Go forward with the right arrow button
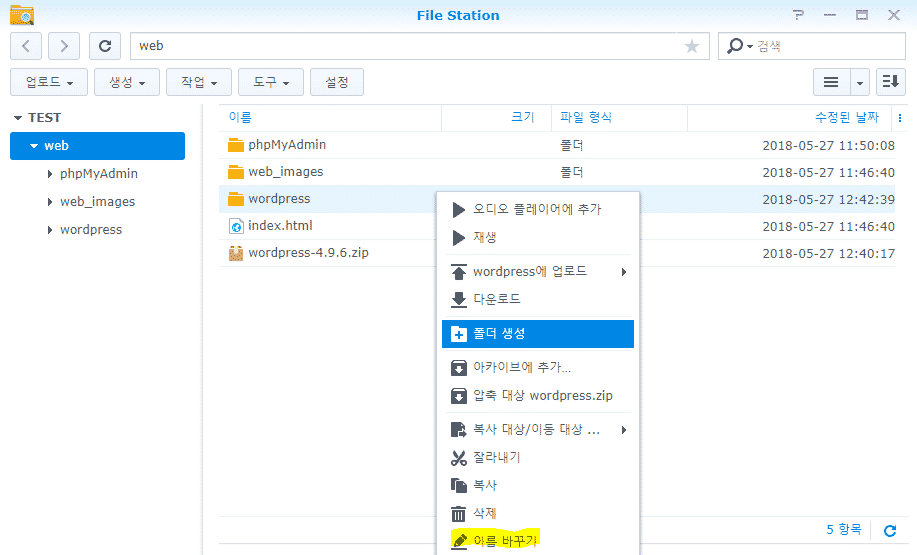The height and width of the screenshot is (555, 917). (x=64, y=46)
